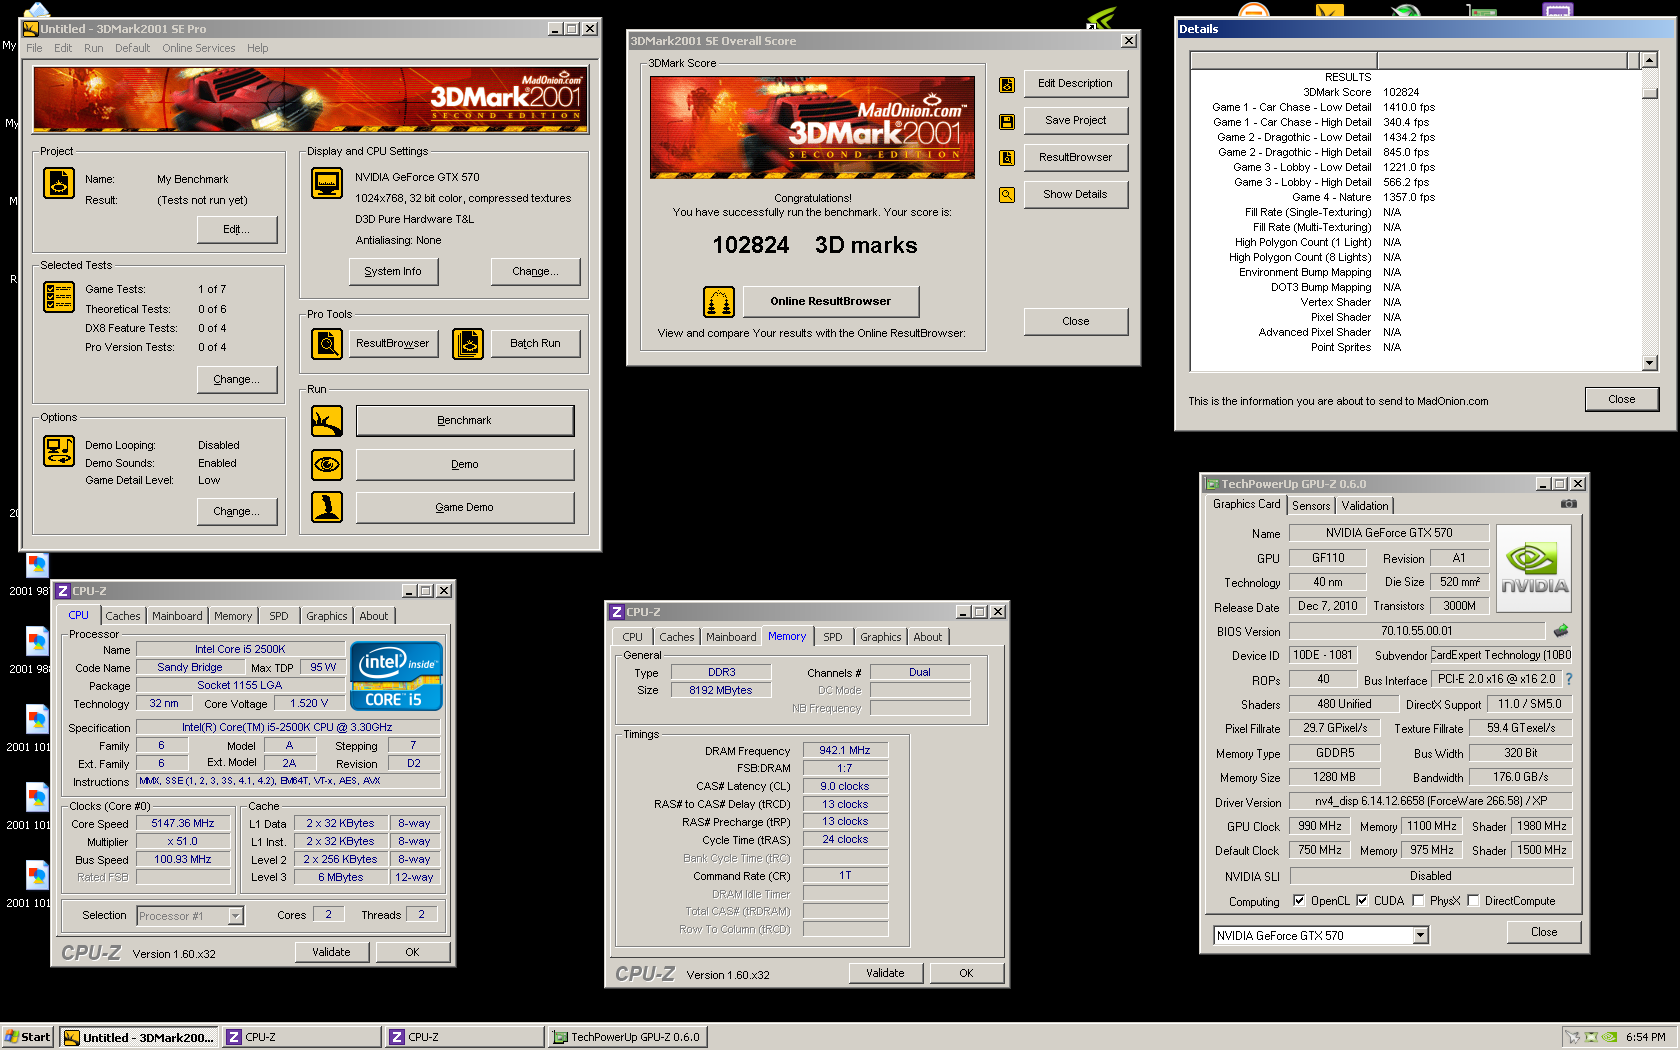
Task: Click the Demo eye icon
Action: (x=327, y=464)
